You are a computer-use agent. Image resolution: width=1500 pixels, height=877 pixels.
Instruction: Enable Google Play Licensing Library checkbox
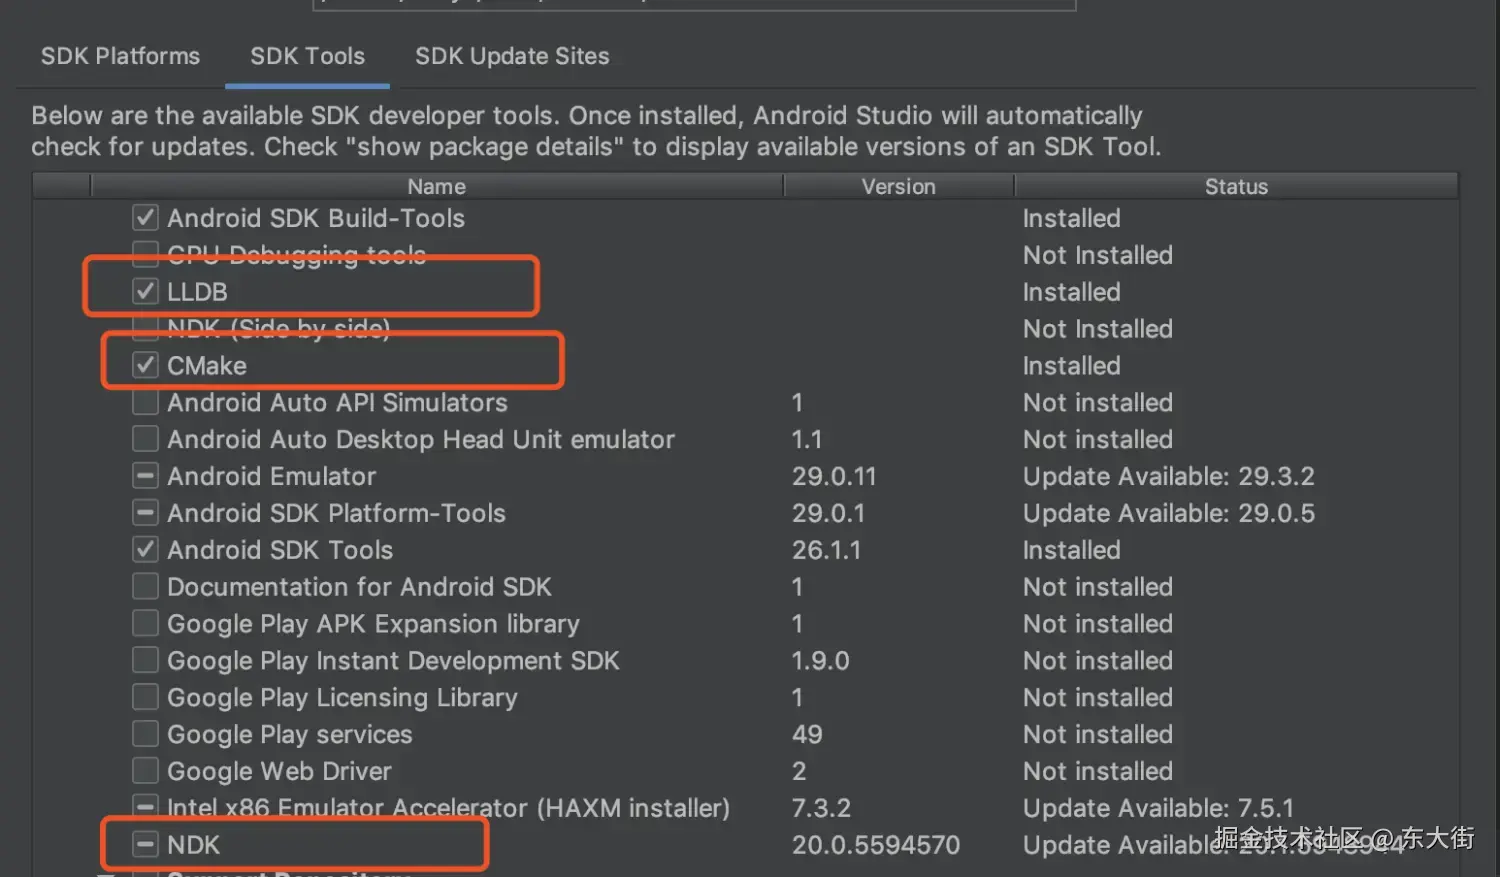pos(146,698)
